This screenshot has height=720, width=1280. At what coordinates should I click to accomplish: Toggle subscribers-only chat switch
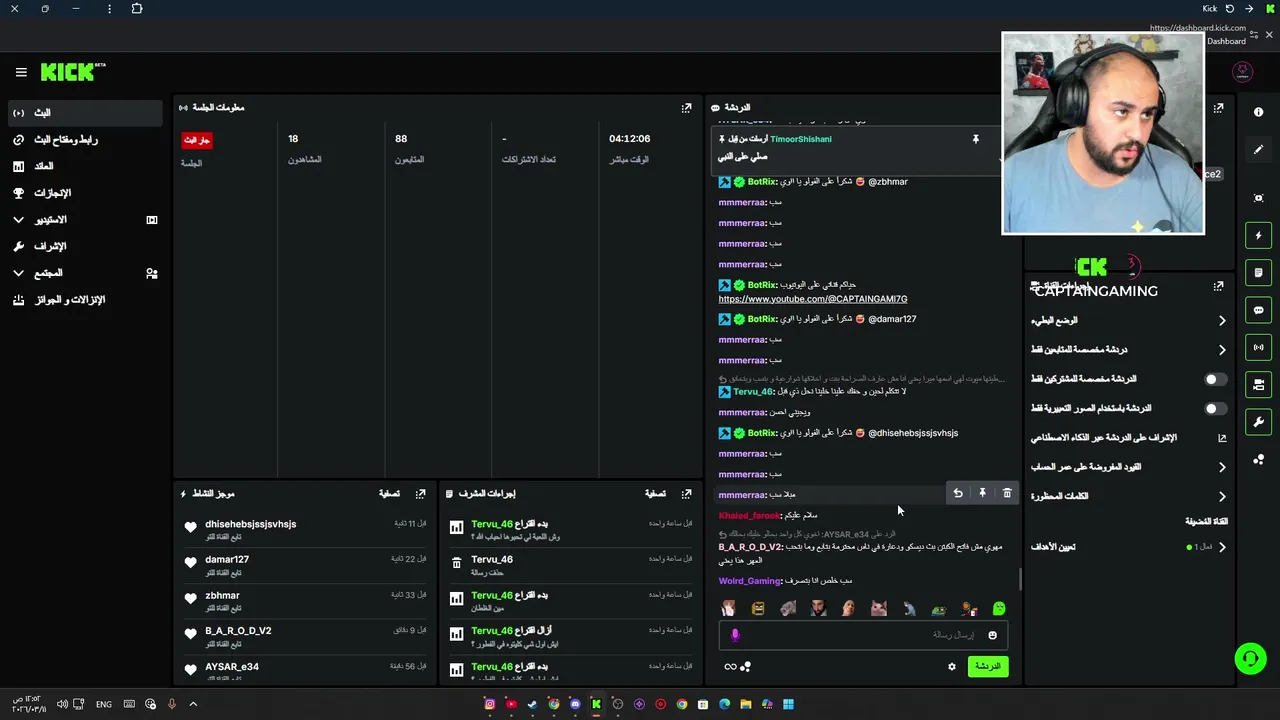click(x=1214, y=380)
